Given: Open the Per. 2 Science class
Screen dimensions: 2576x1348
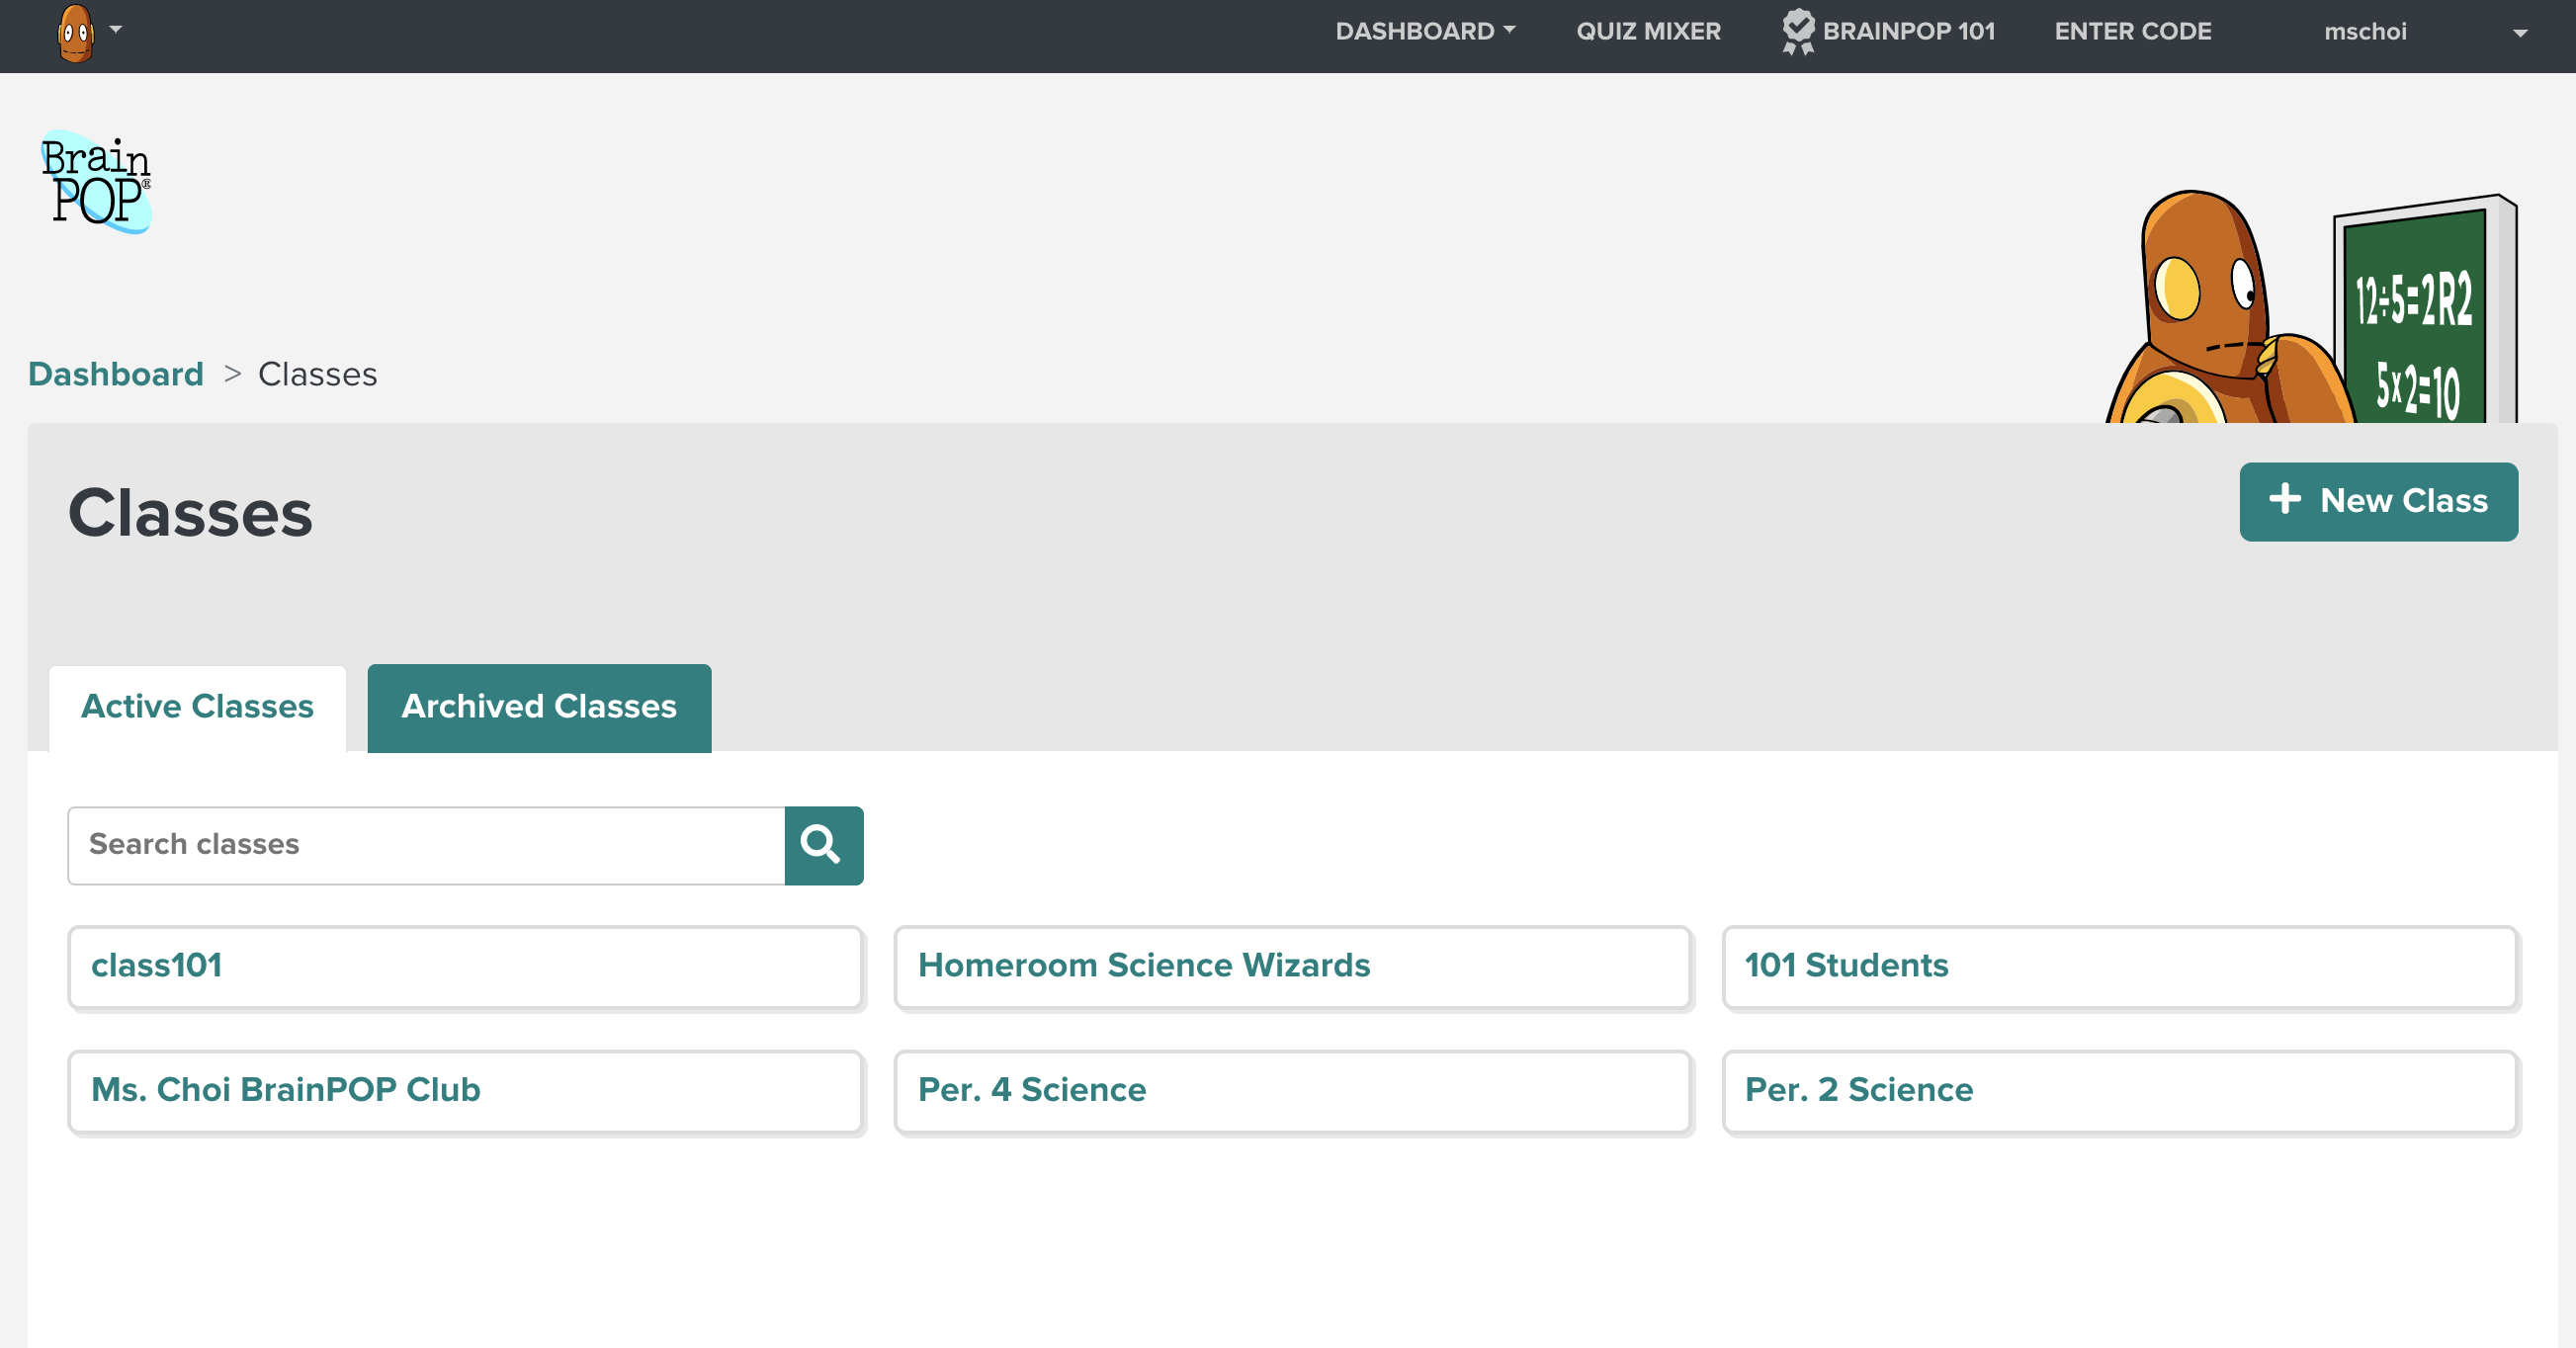Looking at the screenshot, I should pyautogui.click(x=2119, y=1091).
